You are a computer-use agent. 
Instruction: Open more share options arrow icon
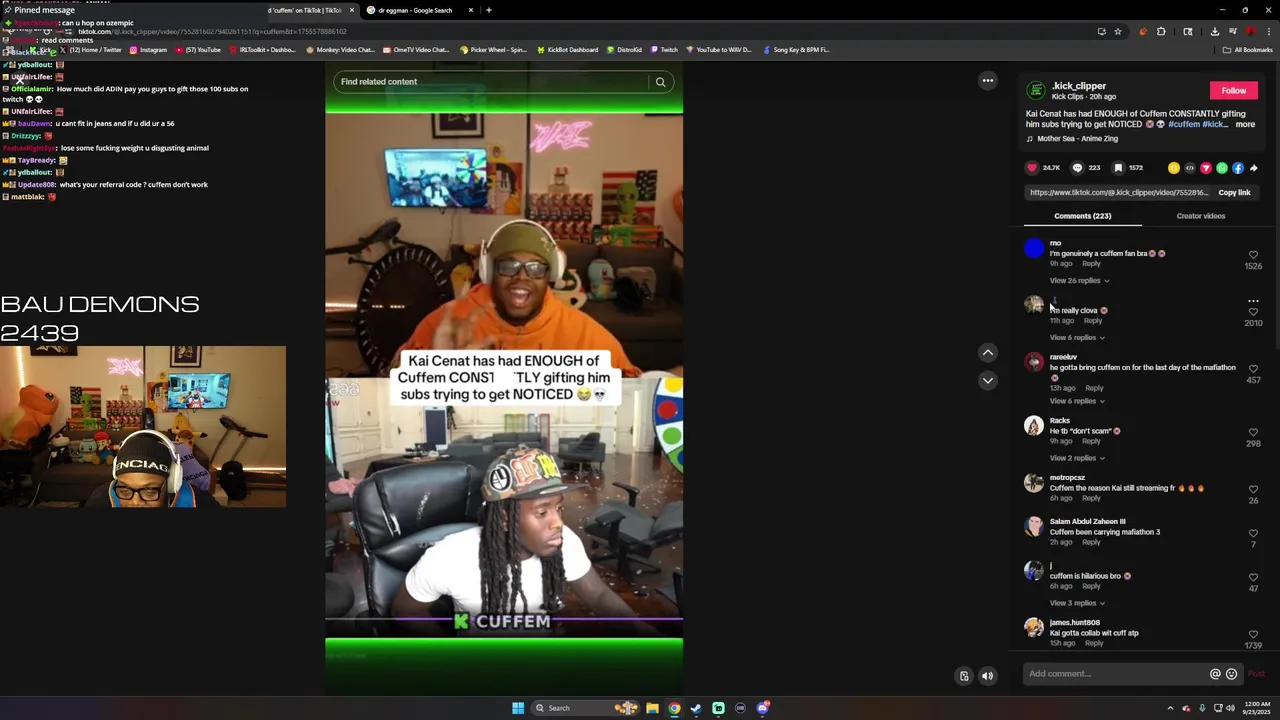(x=1254, y=168)
